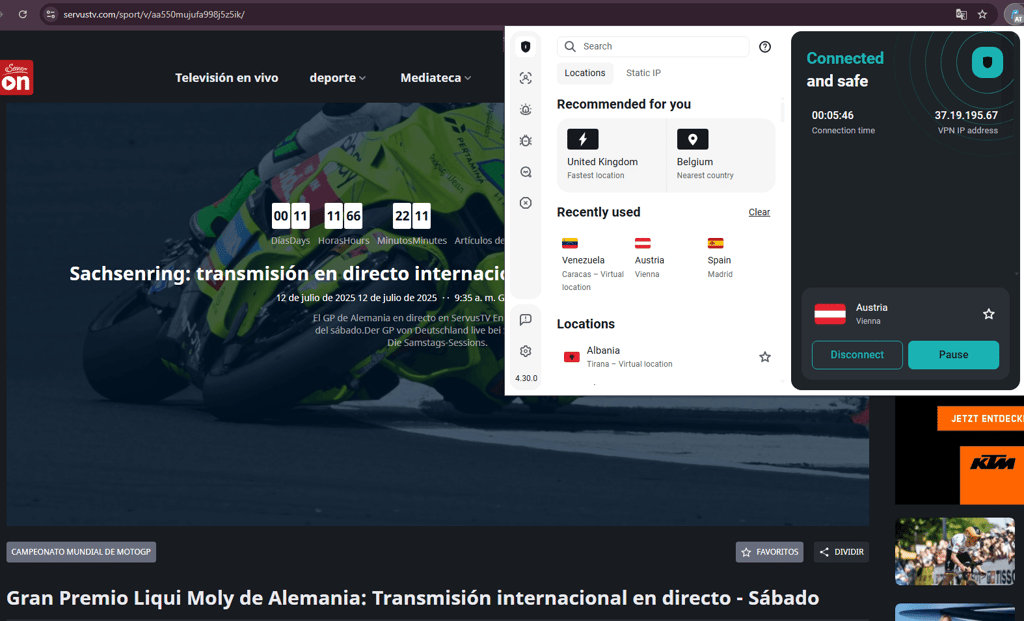This screenshot has height=621, width=1024.
Task: Favorite Austria Vienna with the star
Action: [x=989, y=314]
